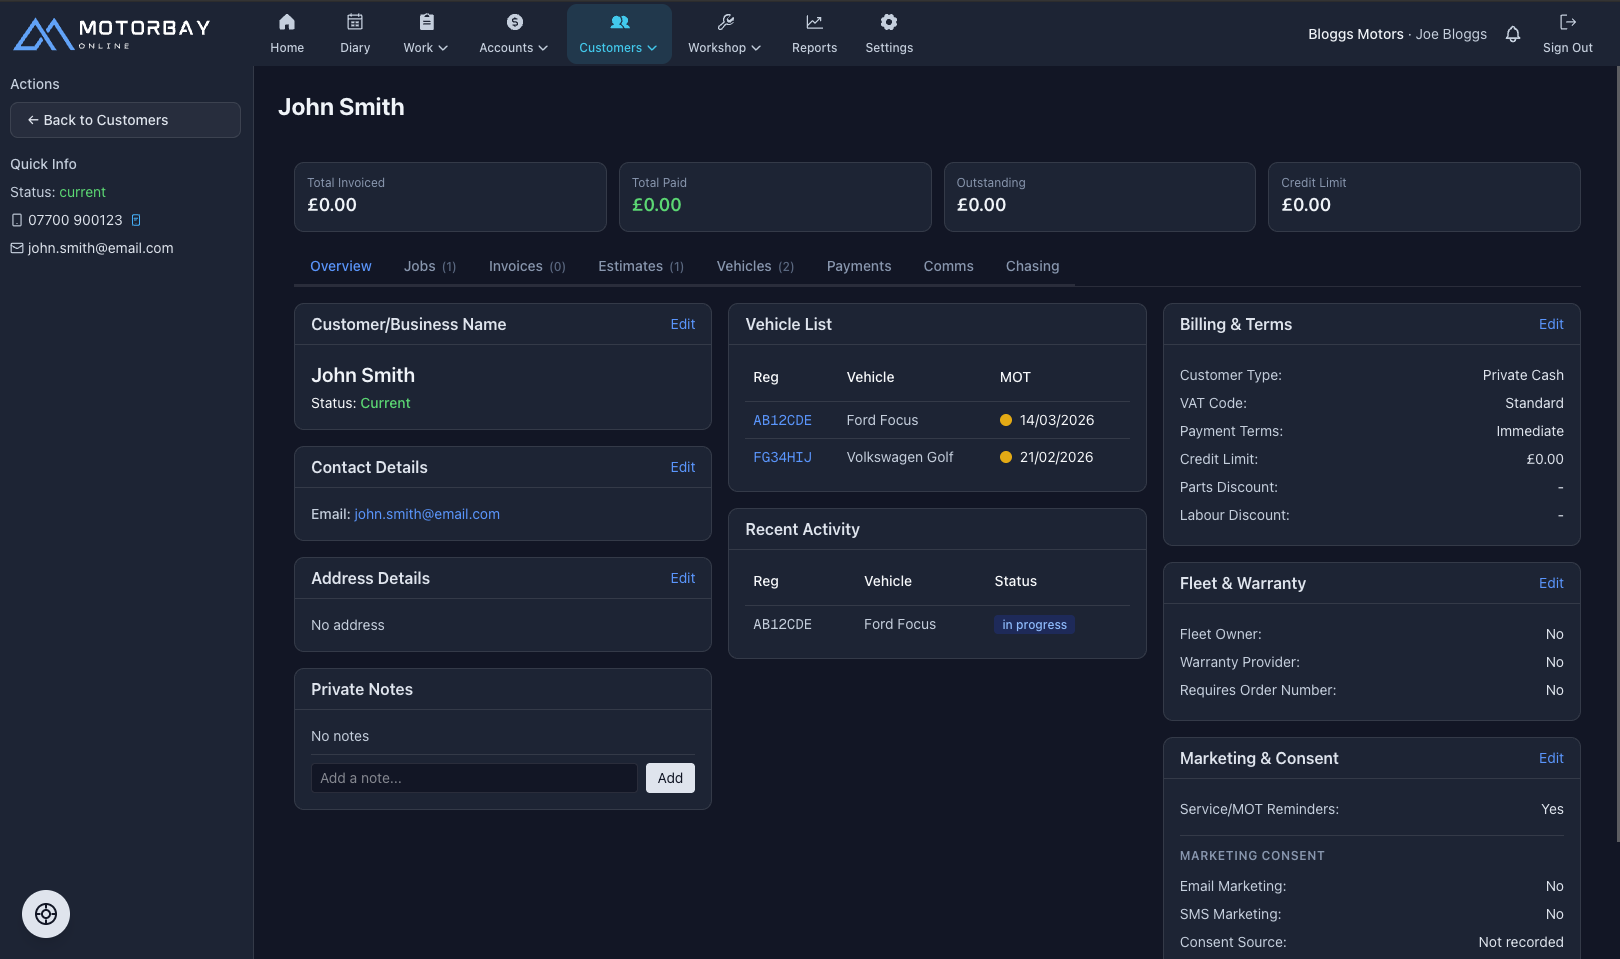Copy the phone number using the copy icon
The height and width of the screenshot is (959, 1620).
pos(136,220)
